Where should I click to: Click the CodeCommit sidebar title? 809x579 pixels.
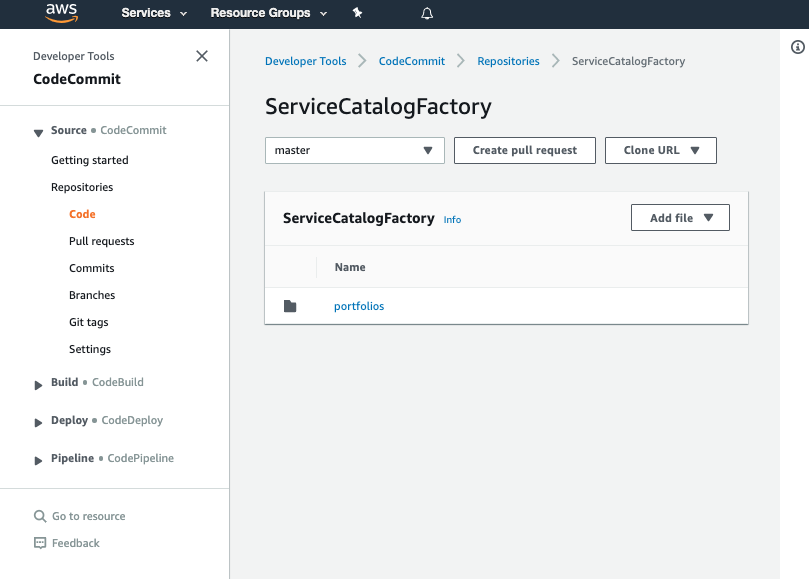click(77, 79)
